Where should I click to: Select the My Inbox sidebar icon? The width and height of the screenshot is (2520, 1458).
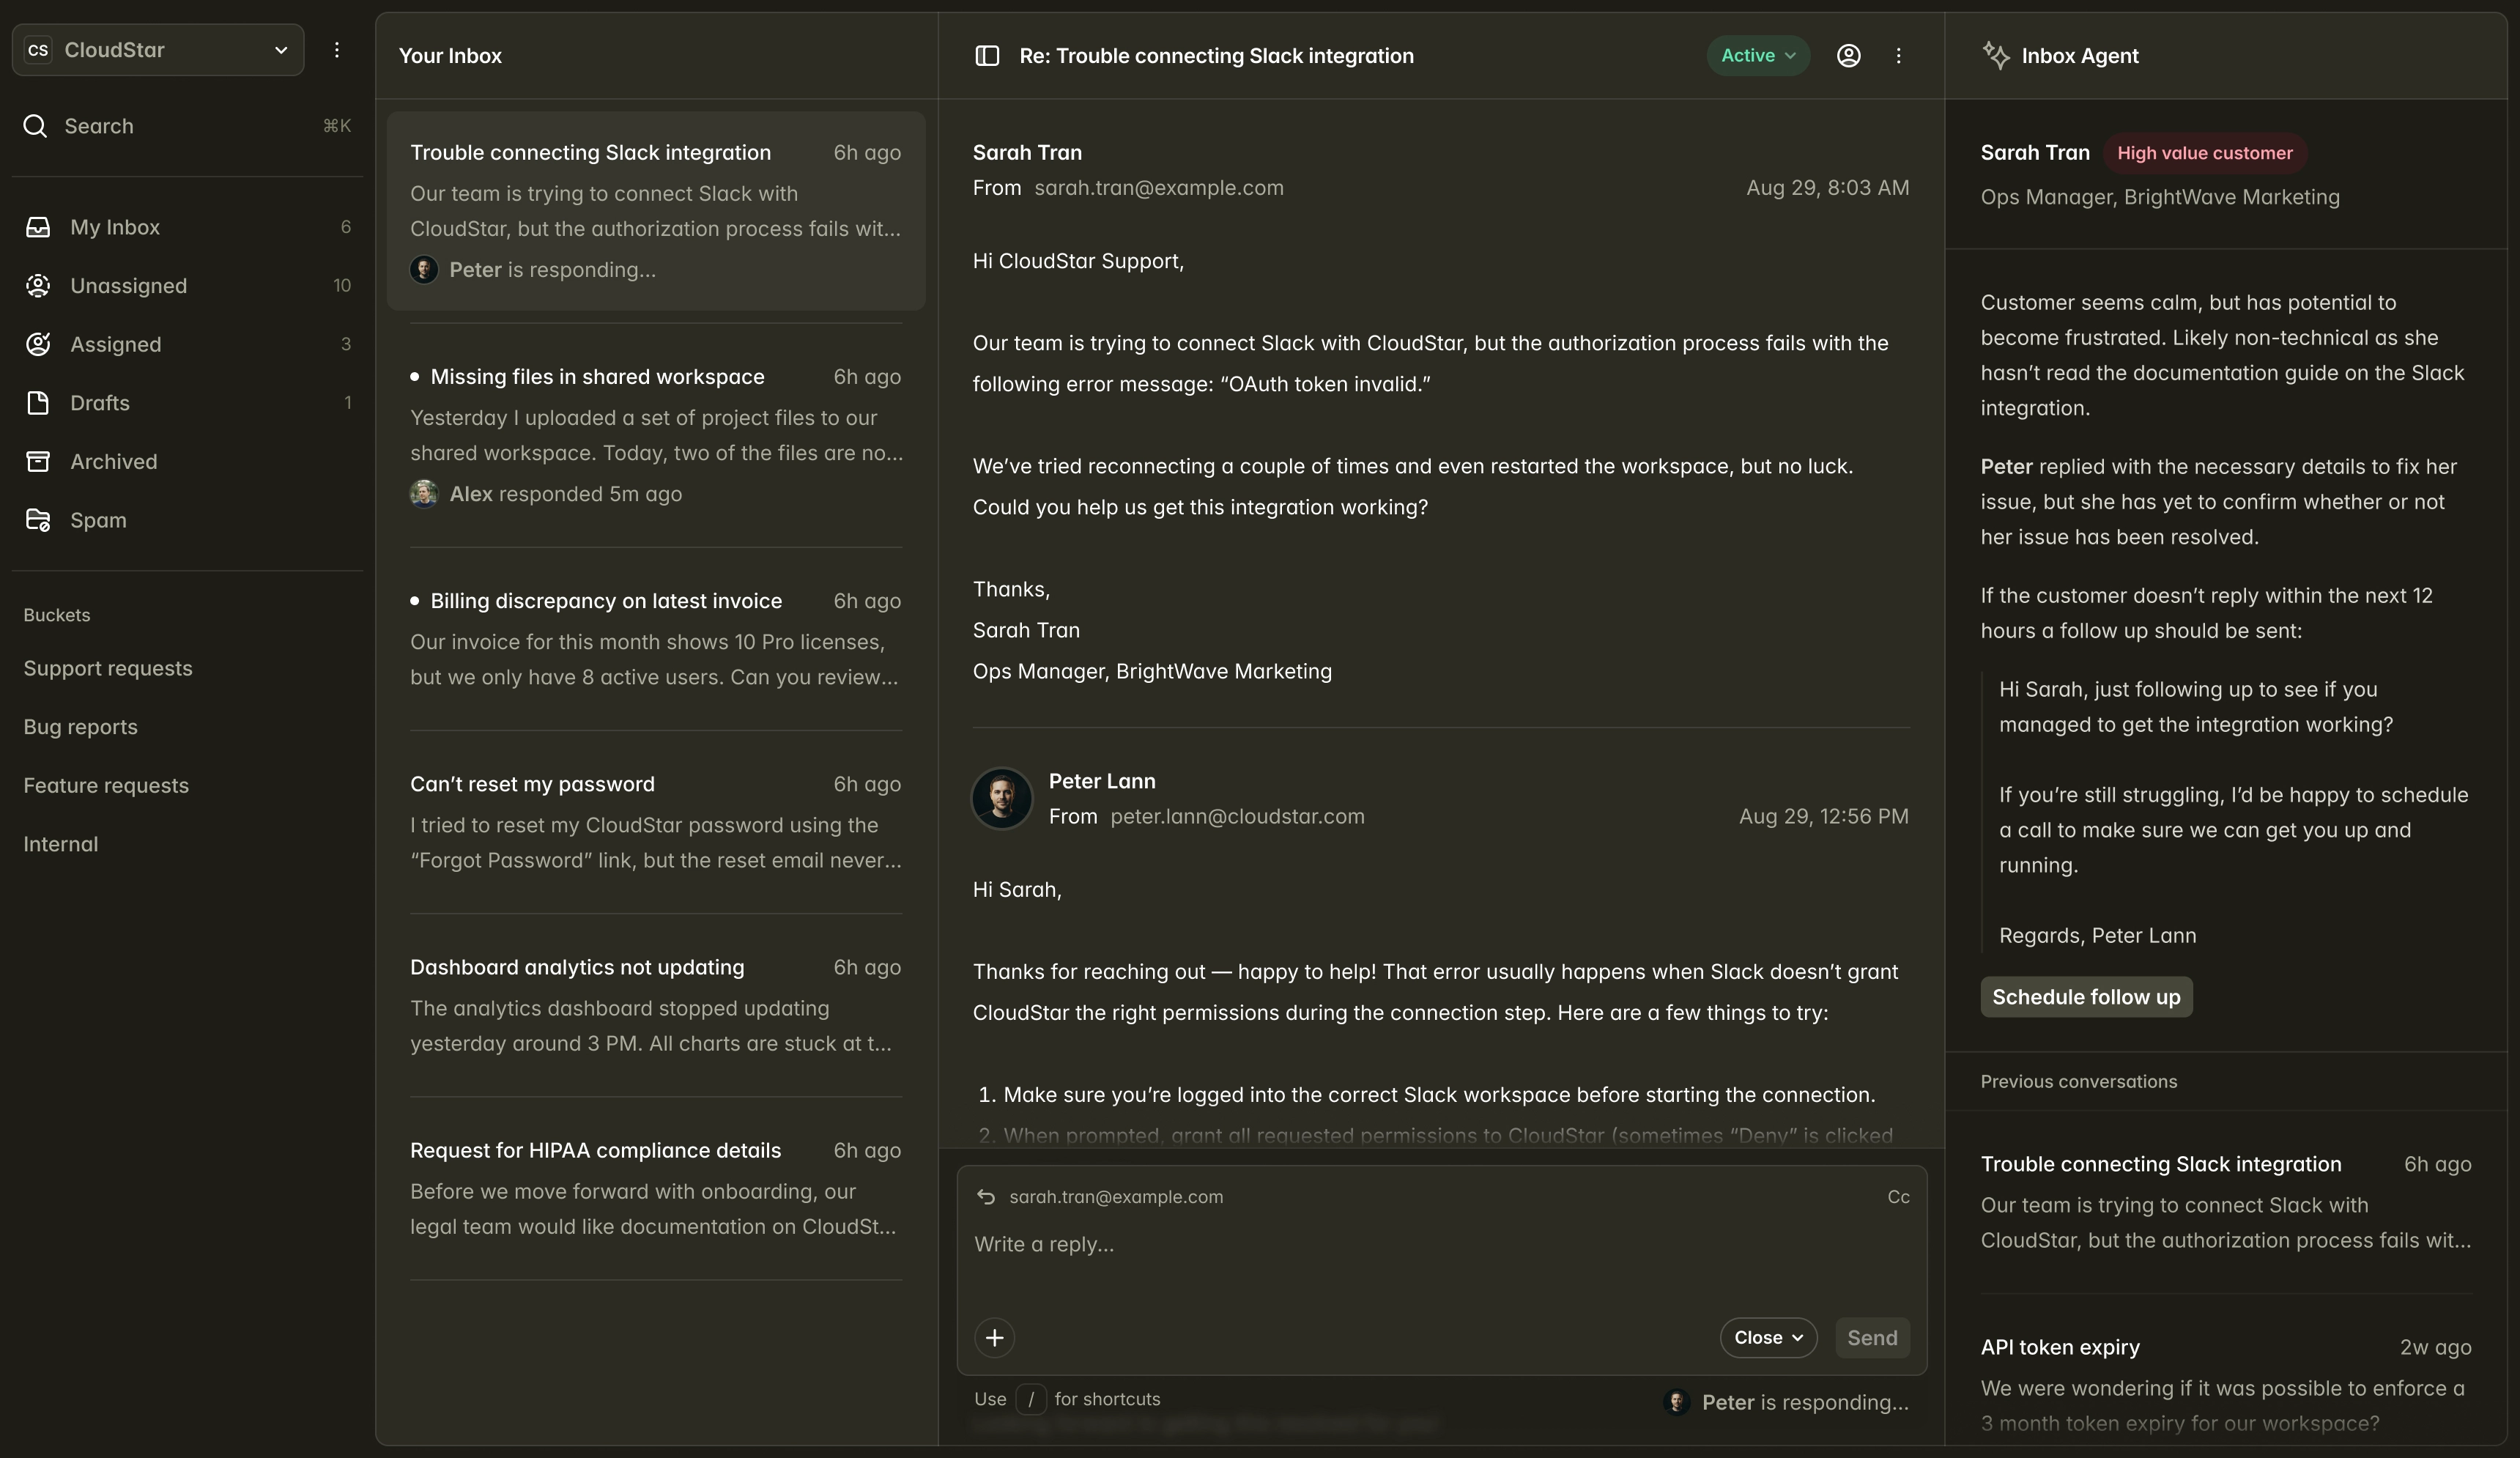pos(37,227)
